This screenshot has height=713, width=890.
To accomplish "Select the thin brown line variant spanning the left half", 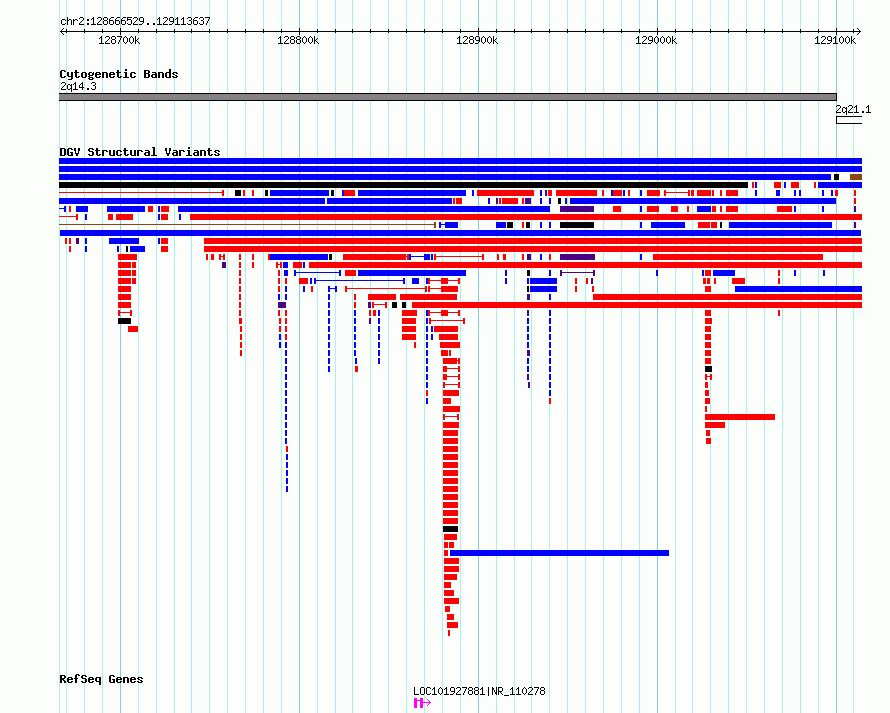I will point(247,225).
